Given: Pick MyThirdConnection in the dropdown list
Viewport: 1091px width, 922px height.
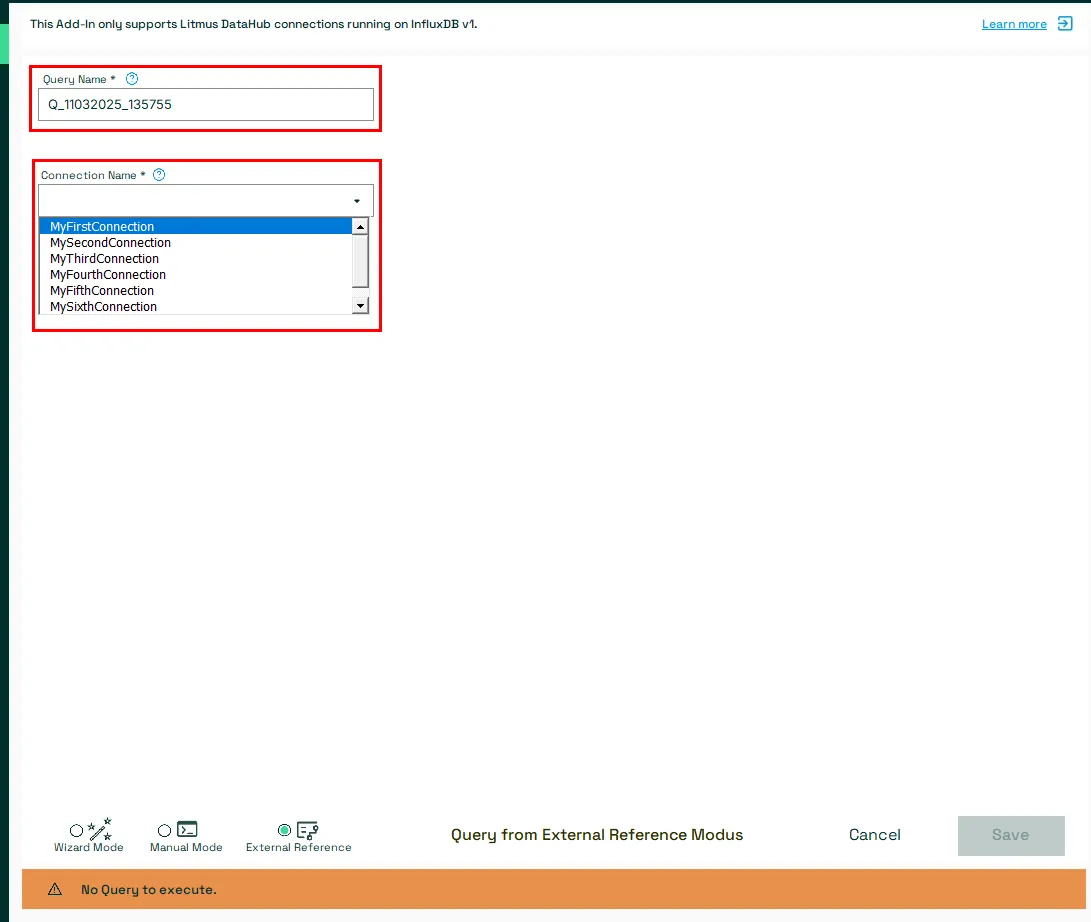Looking at the screenshot, I should (x=196, y=258).
